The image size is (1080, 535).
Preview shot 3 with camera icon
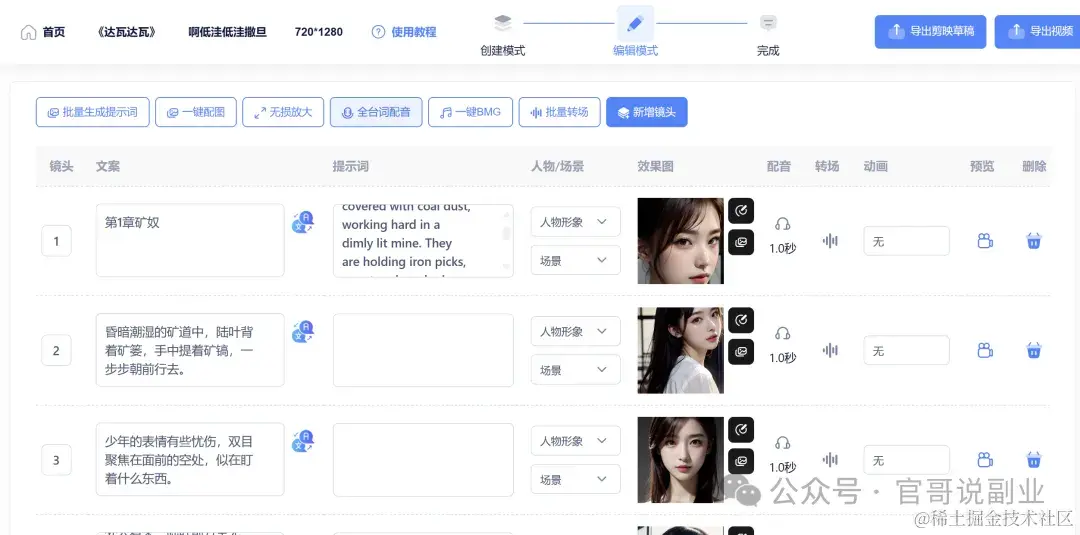pos(985,460)
